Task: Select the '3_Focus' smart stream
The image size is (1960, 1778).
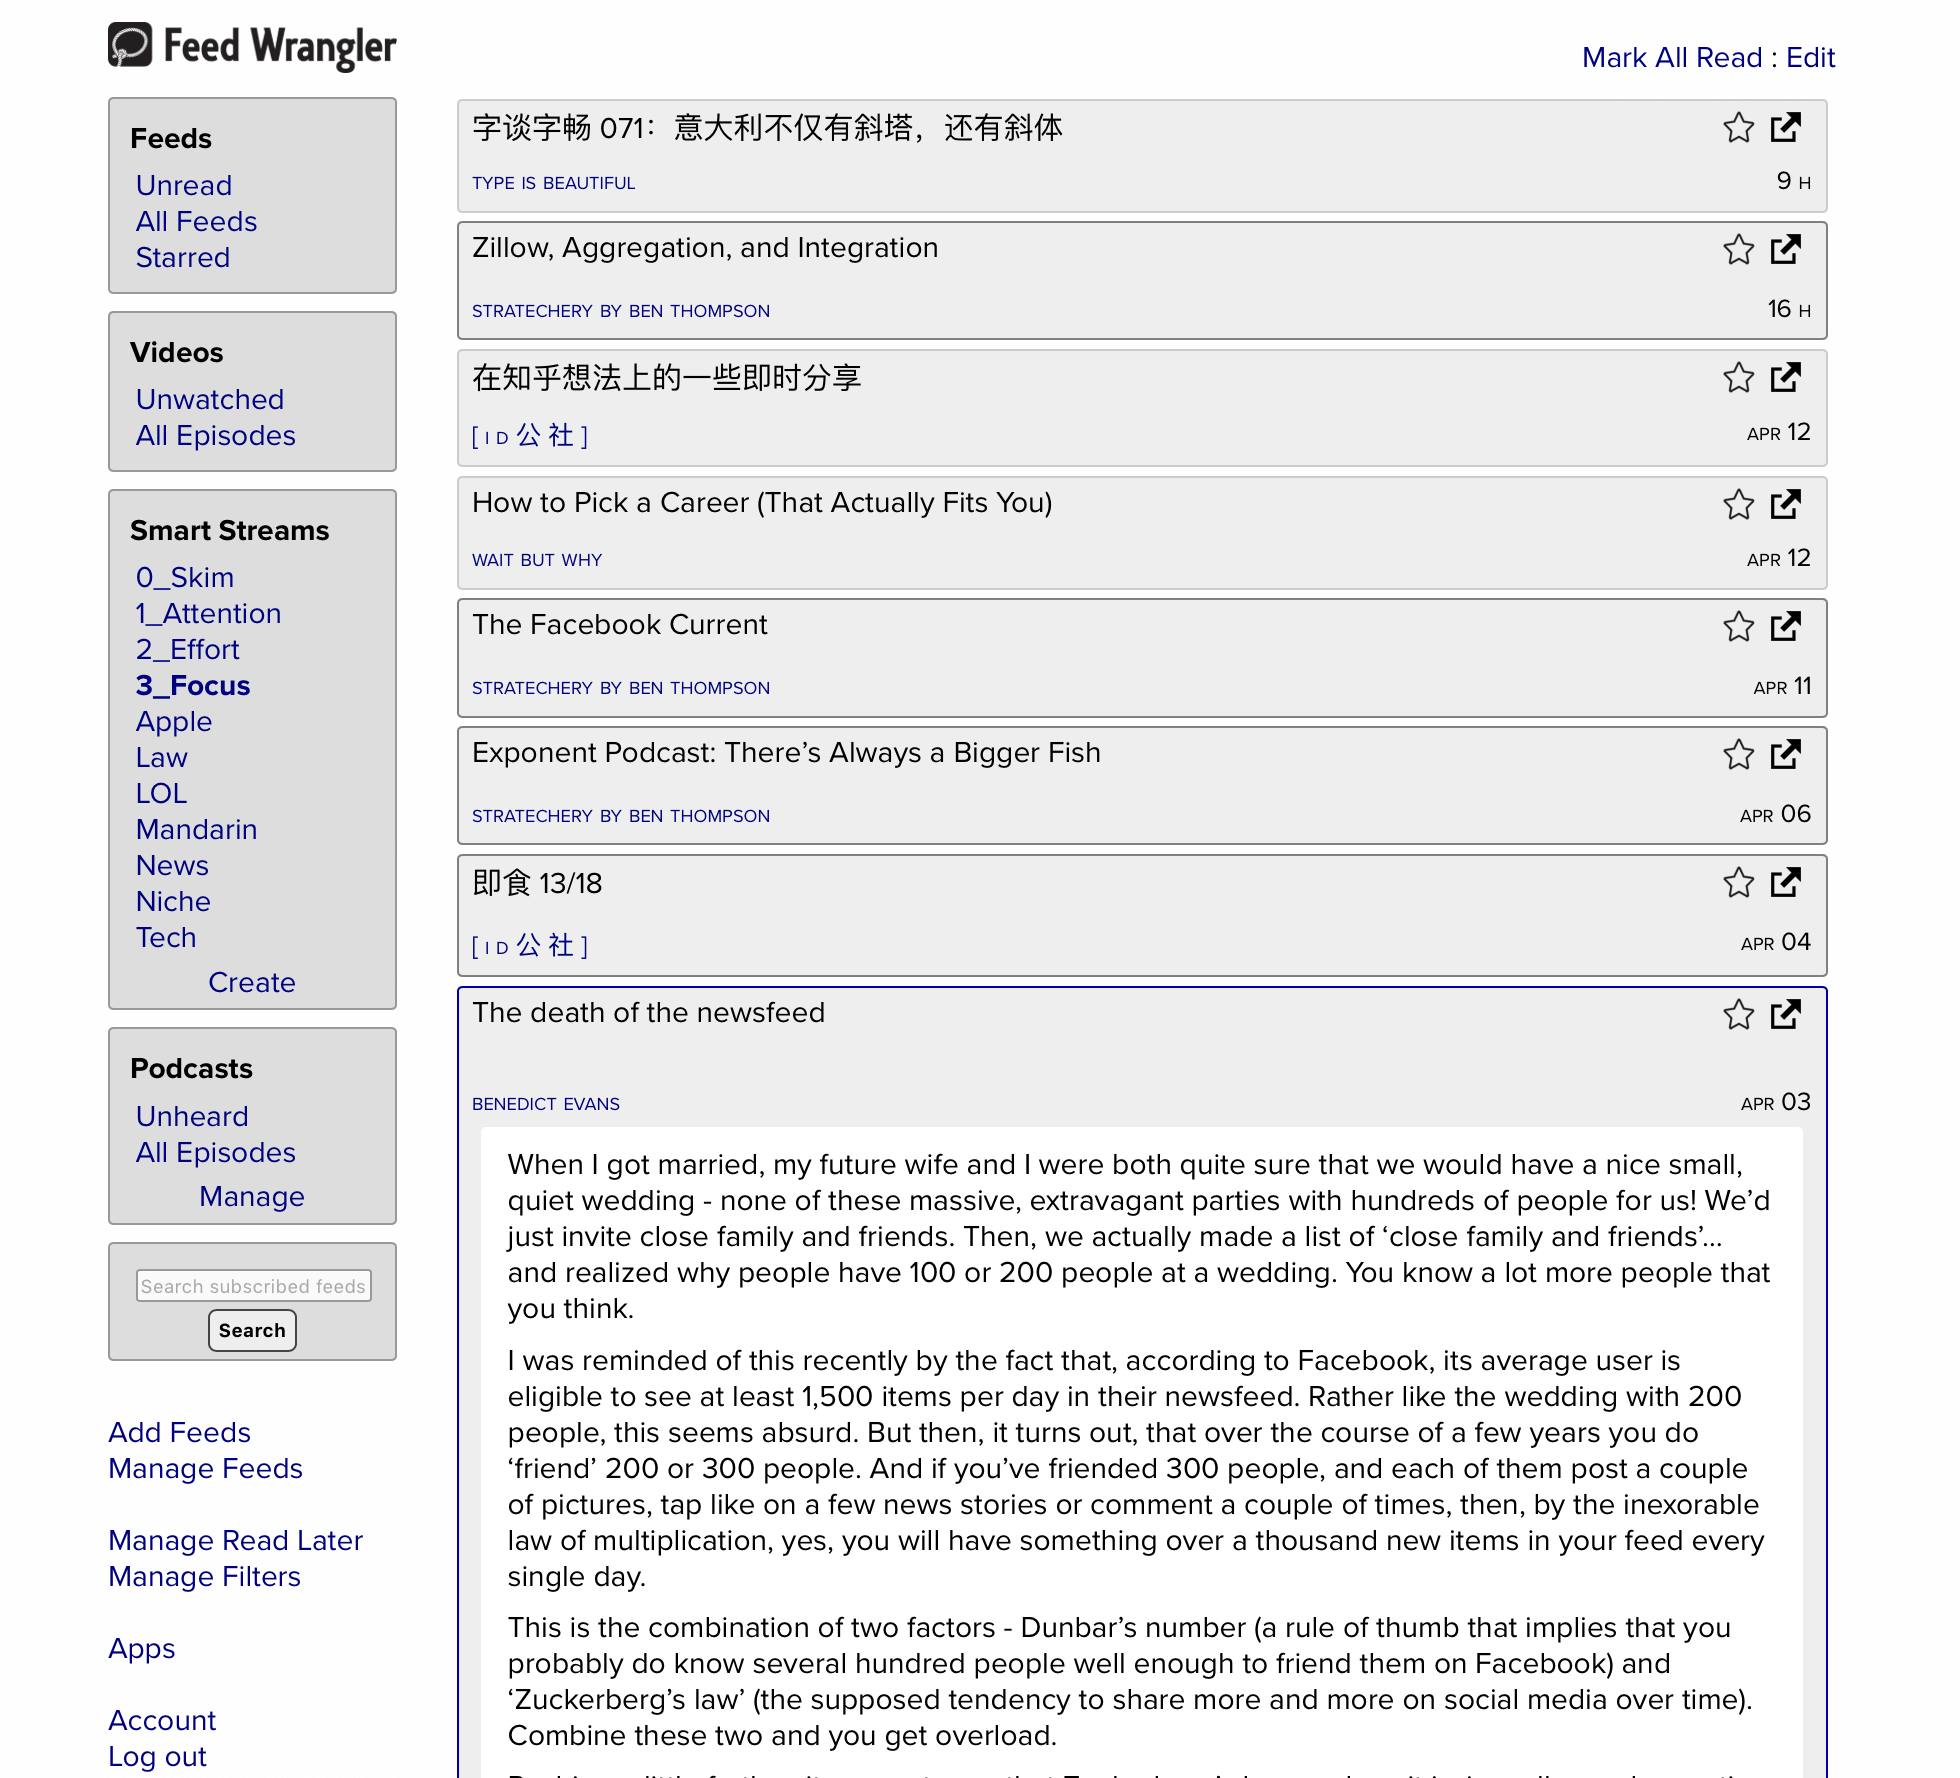Action: tap(191, 685)
